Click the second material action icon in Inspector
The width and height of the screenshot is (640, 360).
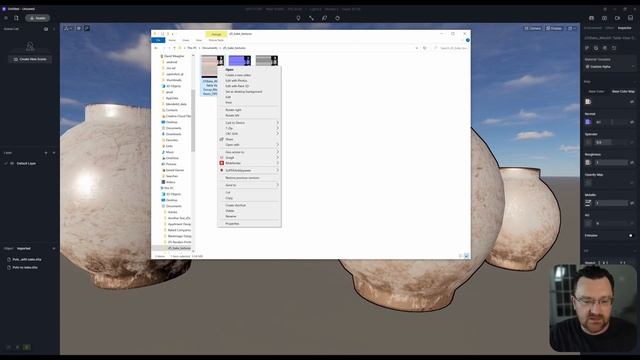pyautogui.click(x=596, y=48)
